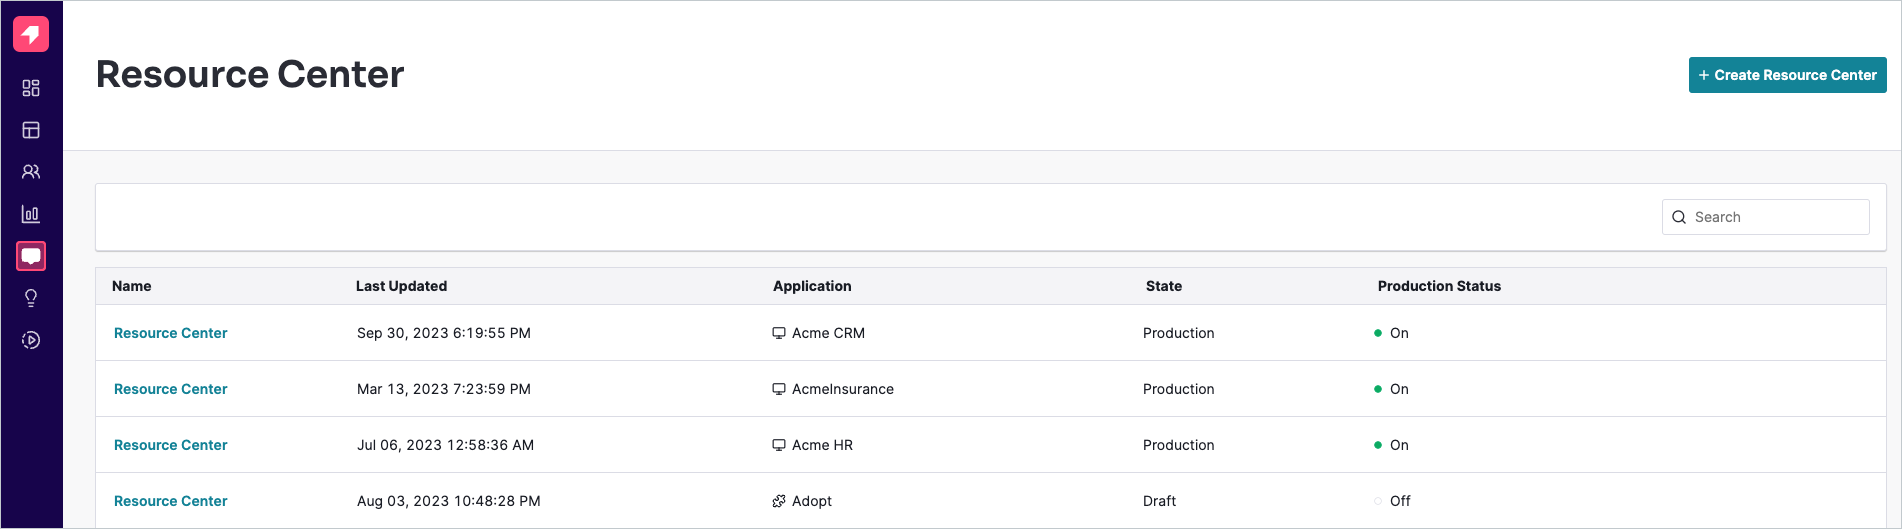
Task: Click the Production state in the AcmeInsurance row
Action: pyautogui.click(x=1179, y=389)
